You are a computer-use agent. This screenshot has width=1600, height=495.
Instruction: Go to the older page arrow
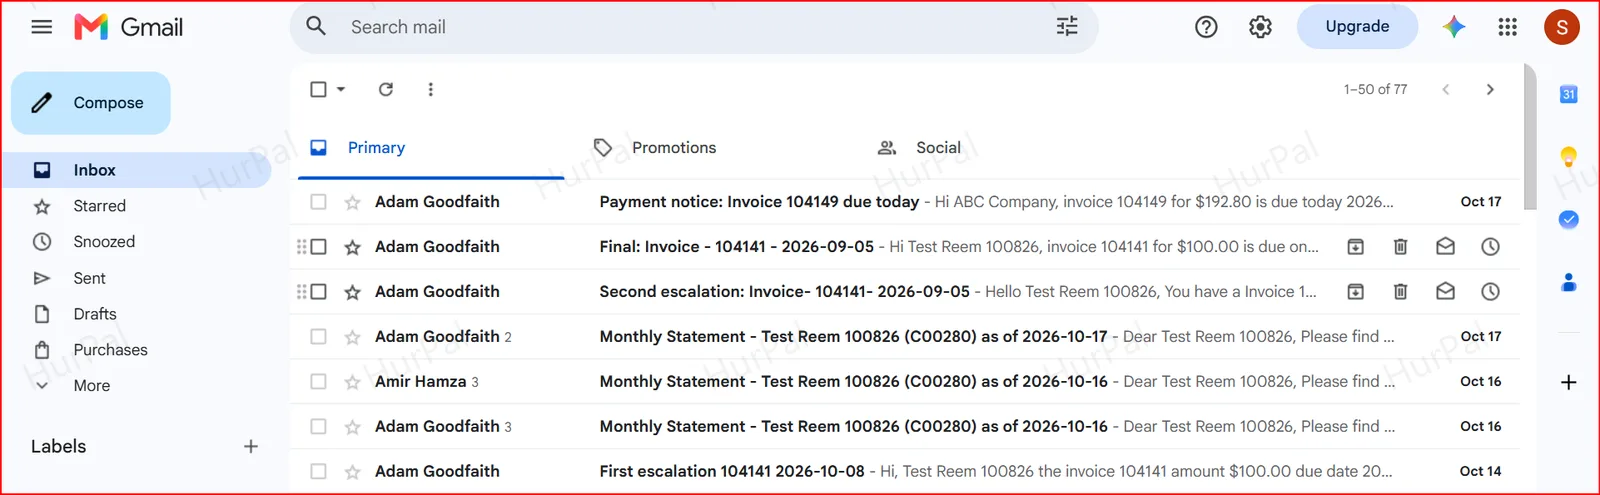tap(1490, 89)
